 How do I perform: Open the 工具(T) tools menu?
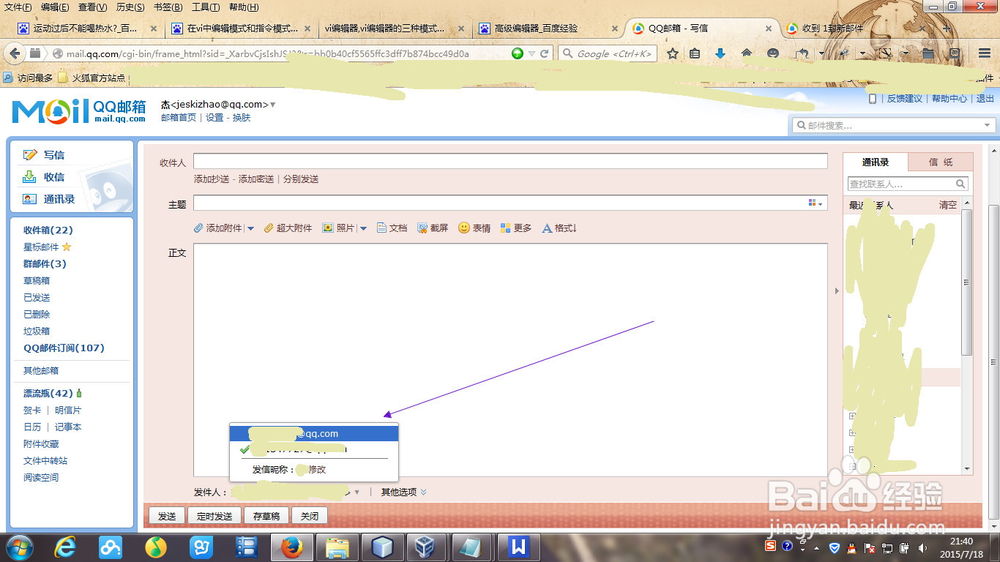point(205,7)
